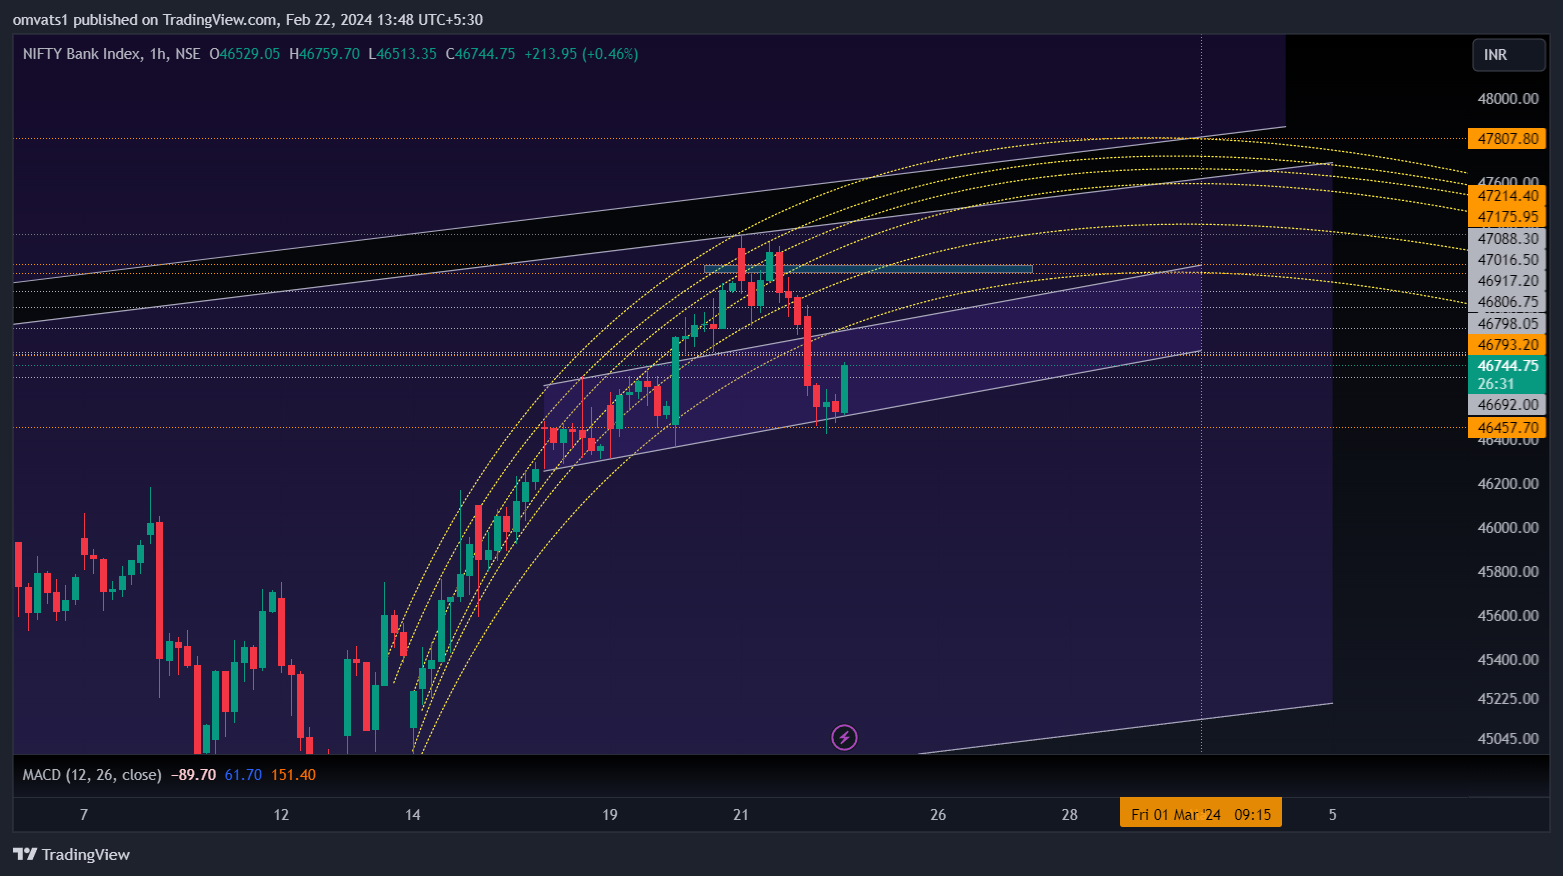Click the high price H46759.70 value

pos(324,54)
